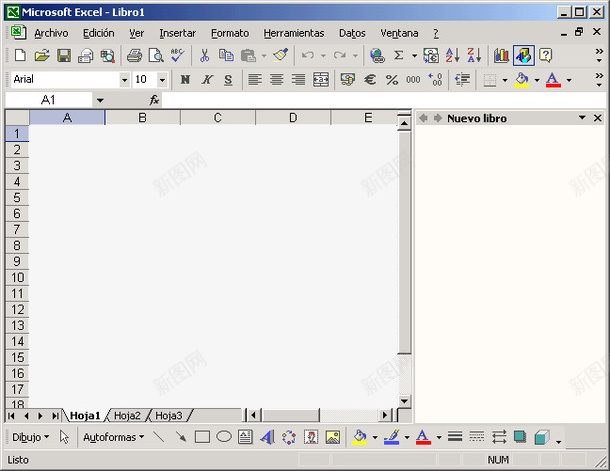Viewport: 610px width, 471px height.
Task: Switch to Hoja3 sheet tab
Action: pos(168,416)
